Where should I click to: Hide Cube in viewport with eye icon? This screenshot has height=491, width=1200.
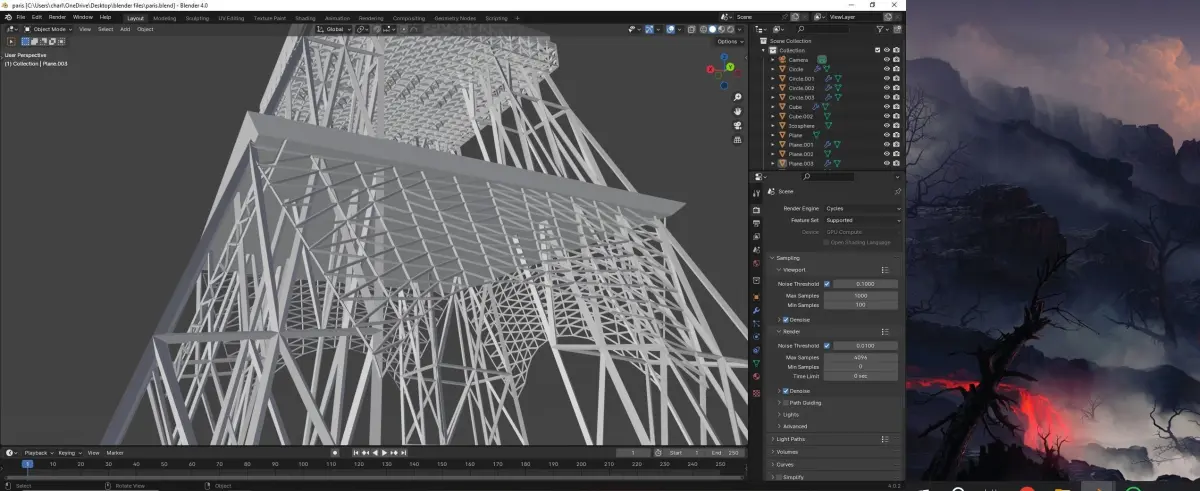click(x=886, y=107)
